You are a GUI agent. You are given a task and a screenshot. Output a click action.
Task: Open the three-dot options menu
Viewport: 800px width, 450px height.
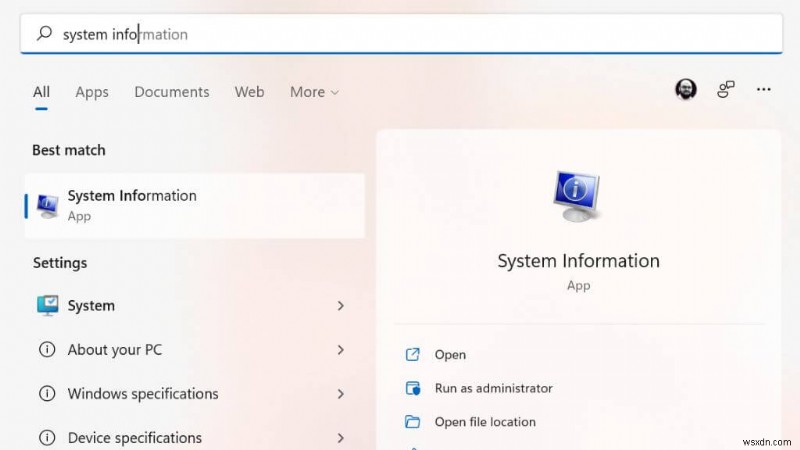coord(763,89)
